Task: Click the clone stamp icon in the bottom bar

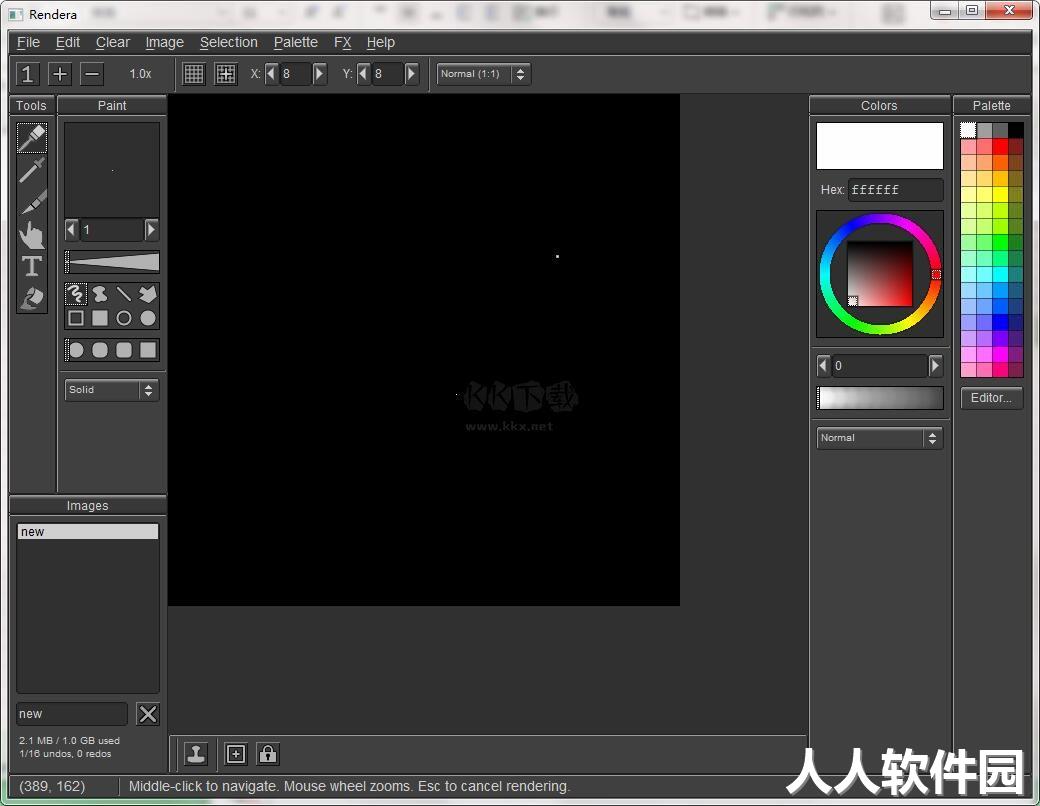Action: [x=196, y=754]
